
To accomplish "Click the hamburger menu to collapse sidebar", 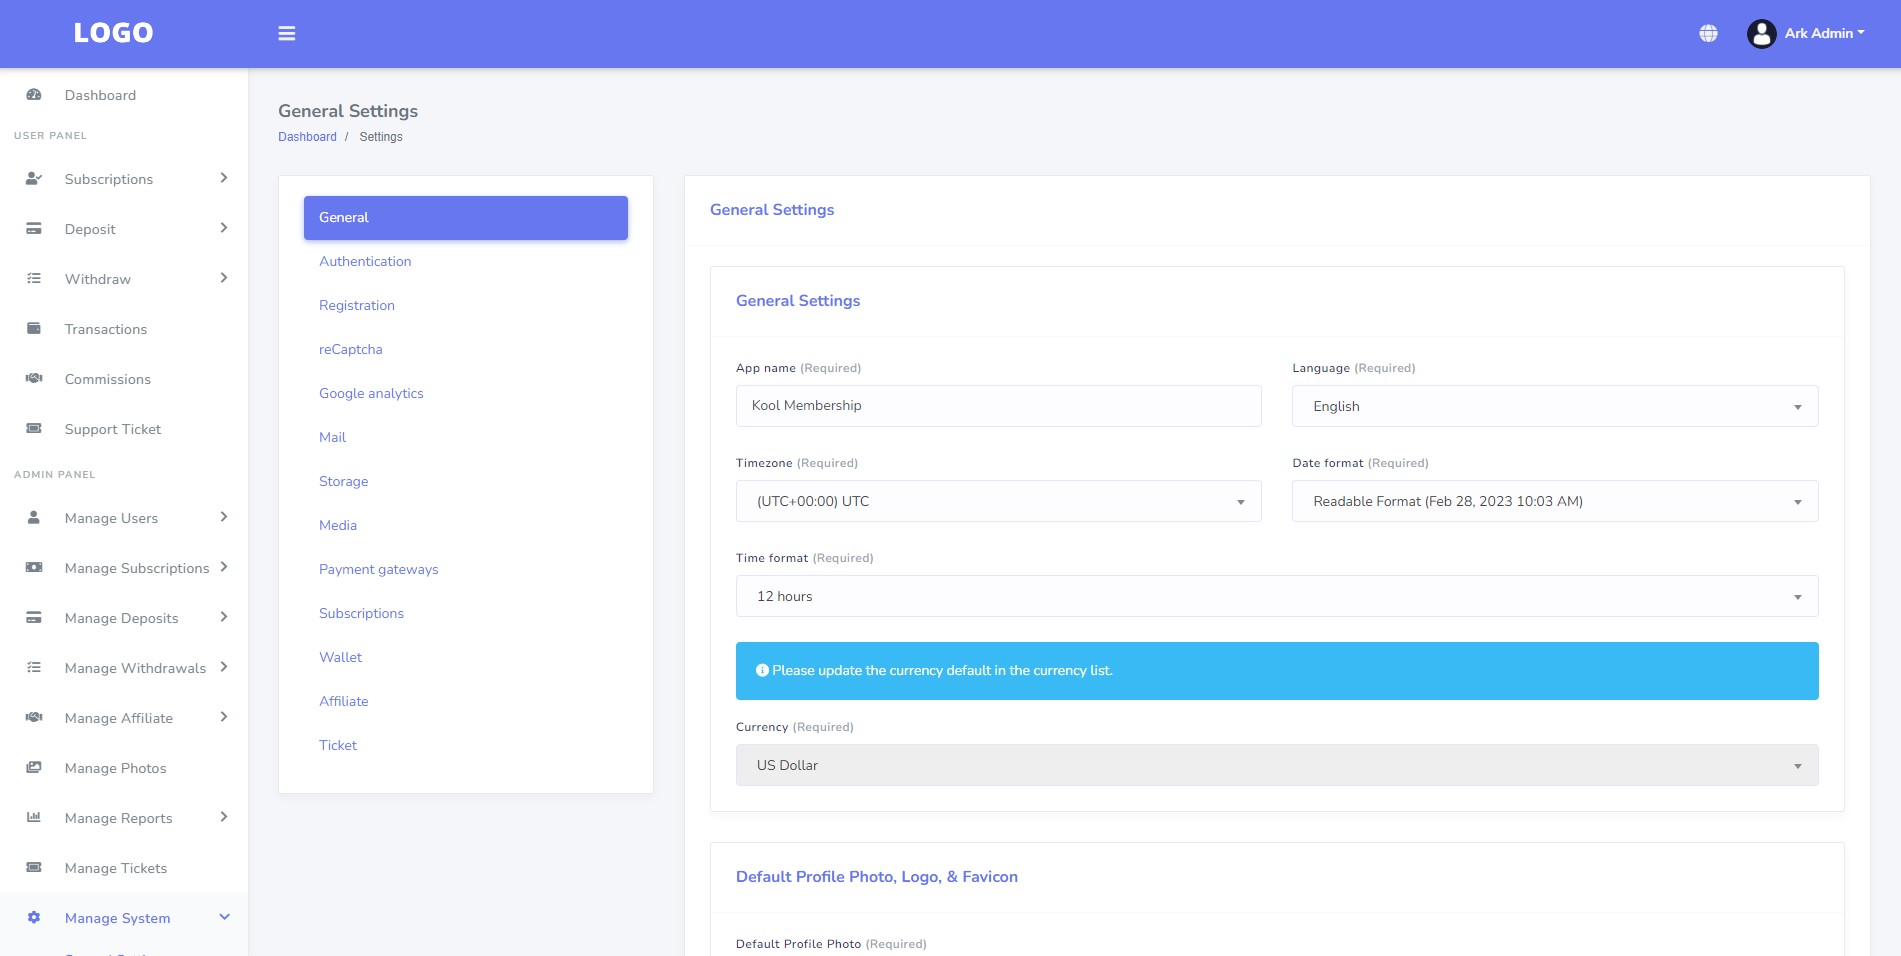I will click(287, 33).
